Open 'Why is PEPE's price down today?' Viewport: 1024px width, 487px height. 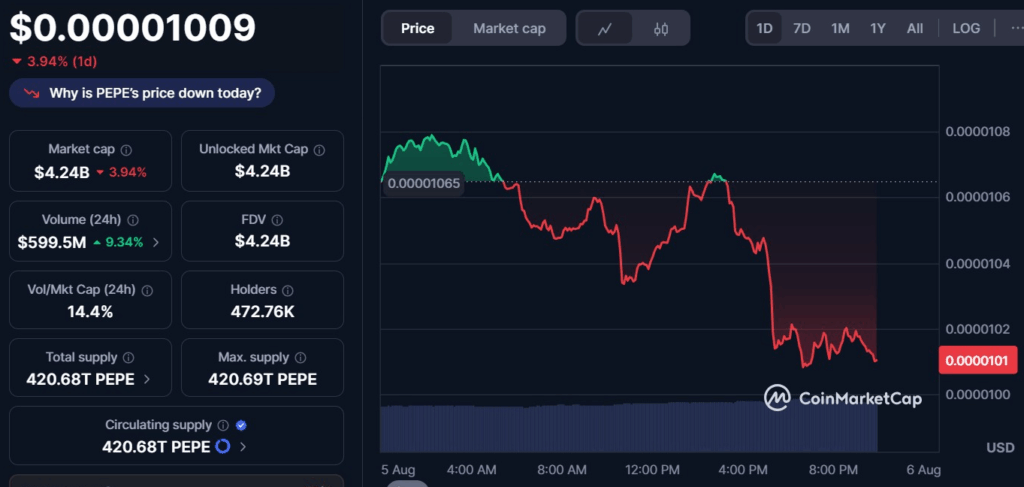[142, 93]
